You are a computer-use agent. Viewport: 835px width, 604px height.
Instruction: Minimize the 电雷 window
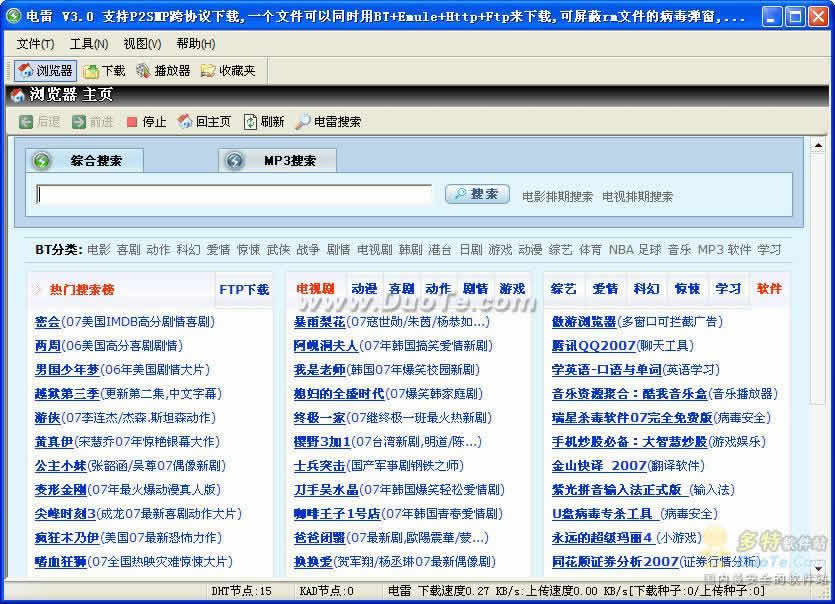772,17
